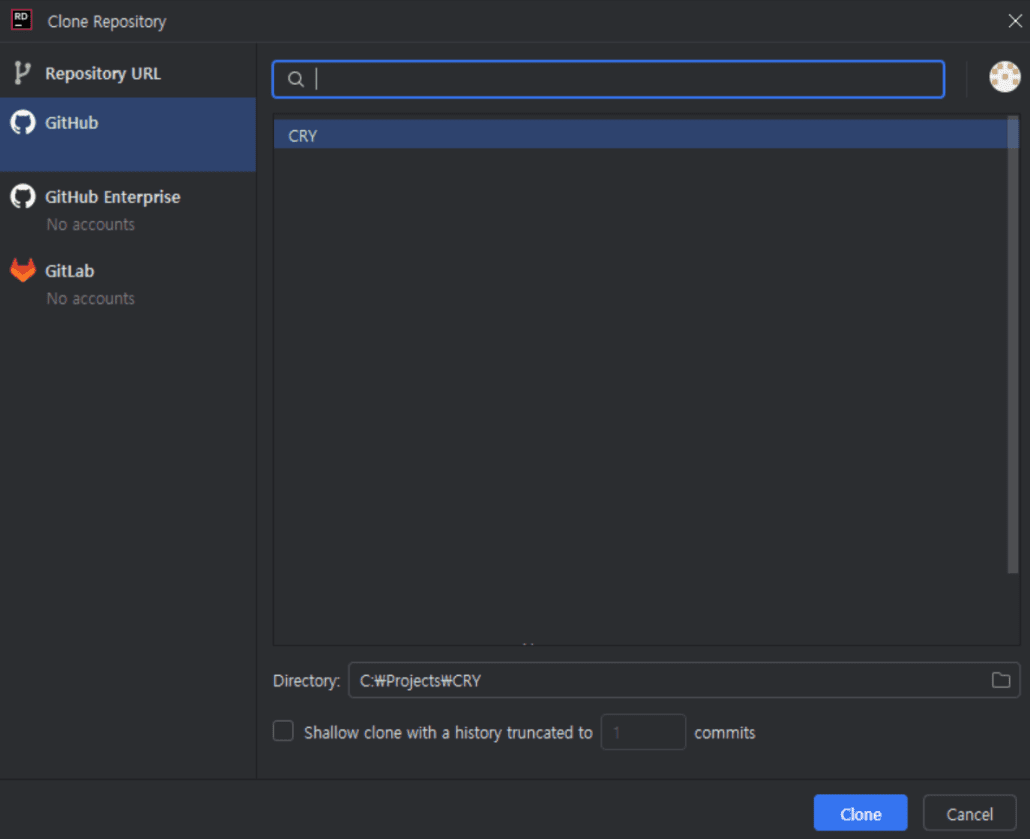Viewport: 1030px width, 839px height.
Task: Click the repository list vertical scrollbar
Action: point(1012,345)
